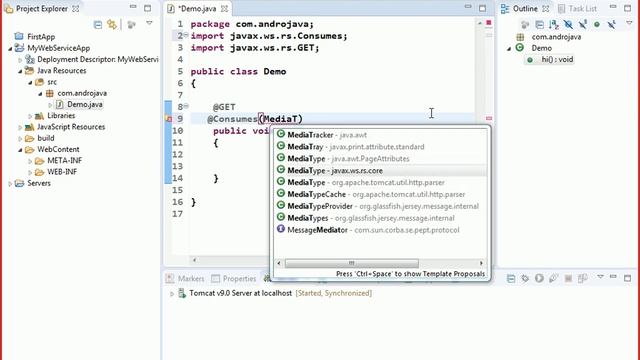This screenshot has width=640, height=360.
Task: Collapse the com.androjava package node
Action: coord(40,93)
